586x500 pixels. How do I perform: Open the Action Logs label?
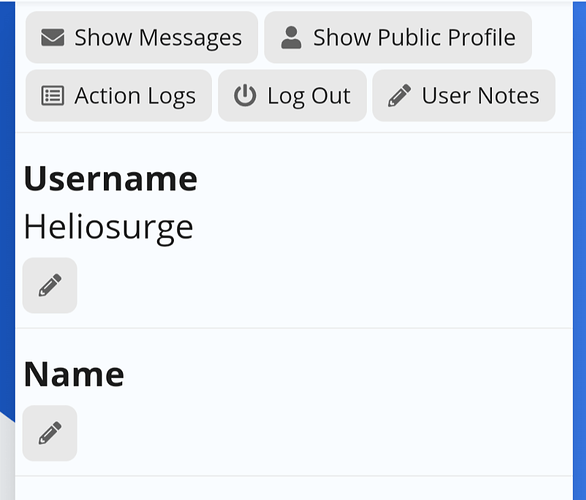point(135,96)
